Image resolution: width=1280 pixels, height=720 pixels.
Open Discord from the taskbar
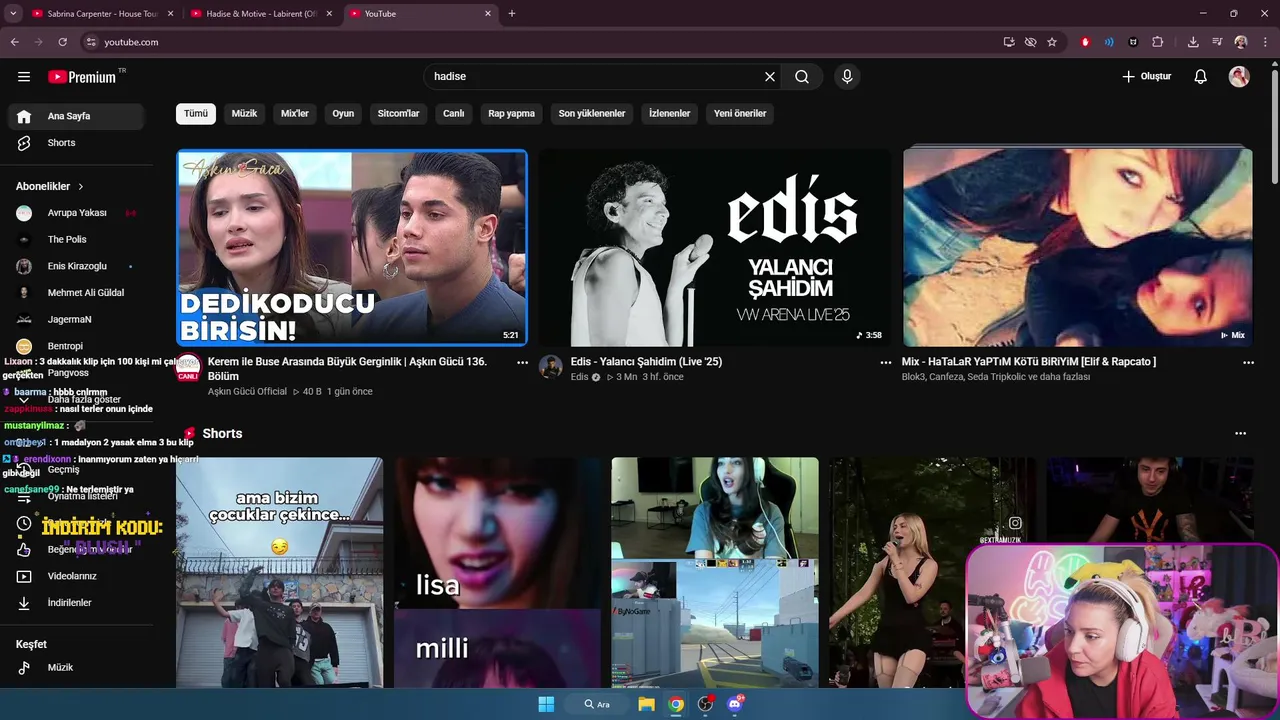[736, 704]
